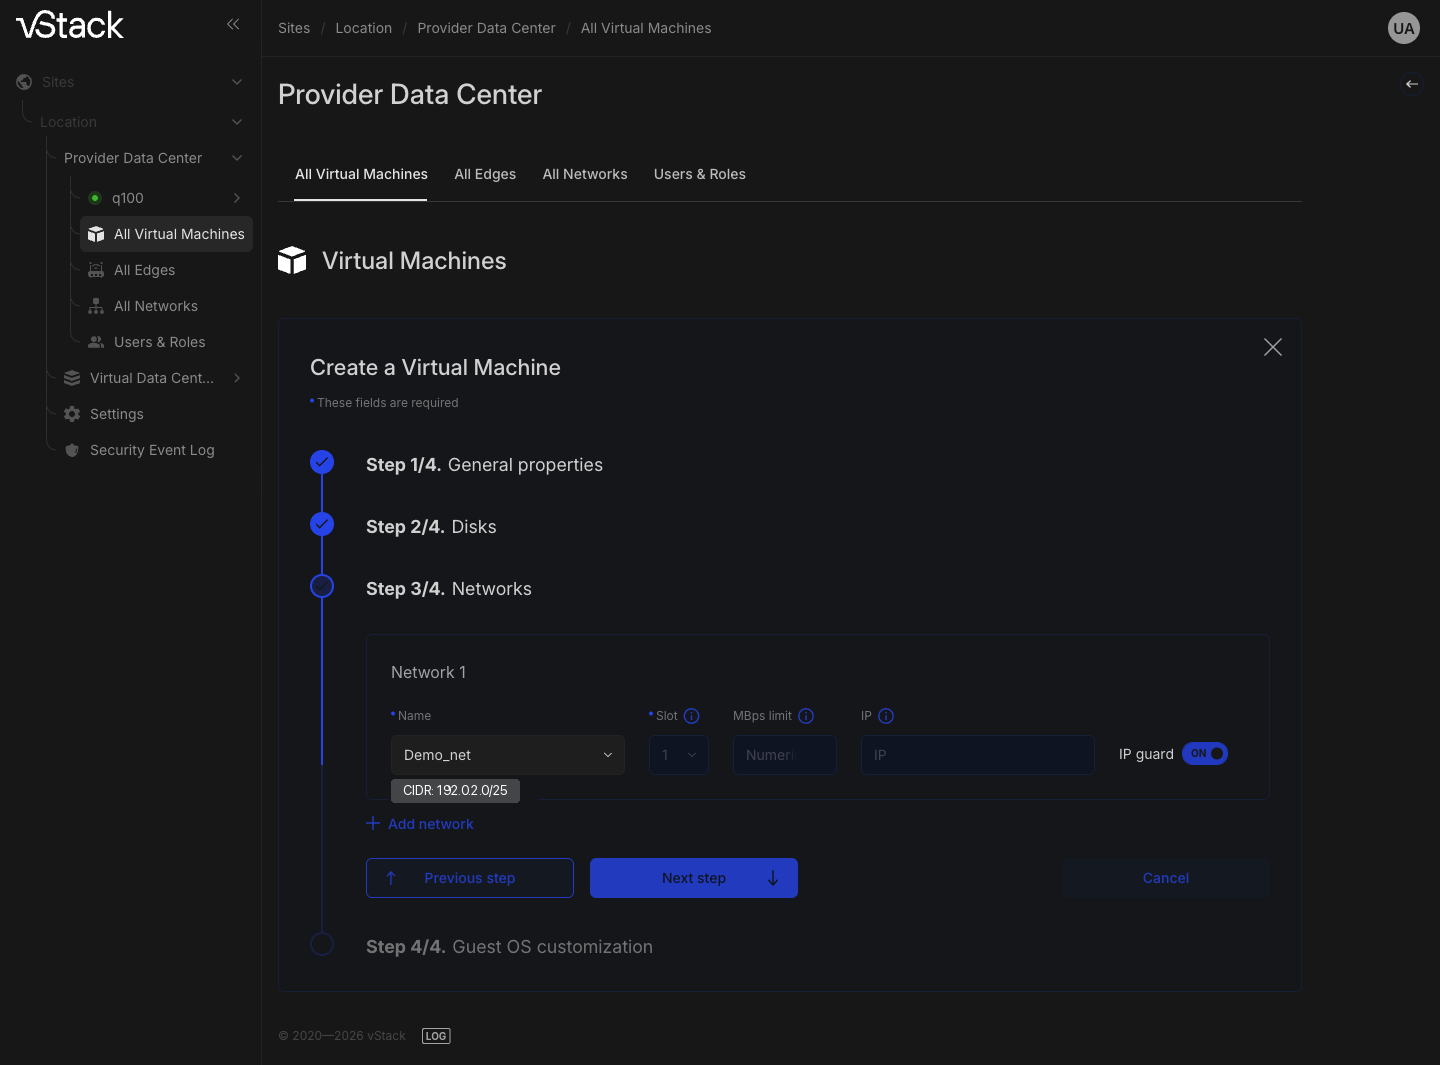Click the MBps limit info icon
Image resolution: width=1440 pixels, height=1065 pixels.
tap(806, 716)
